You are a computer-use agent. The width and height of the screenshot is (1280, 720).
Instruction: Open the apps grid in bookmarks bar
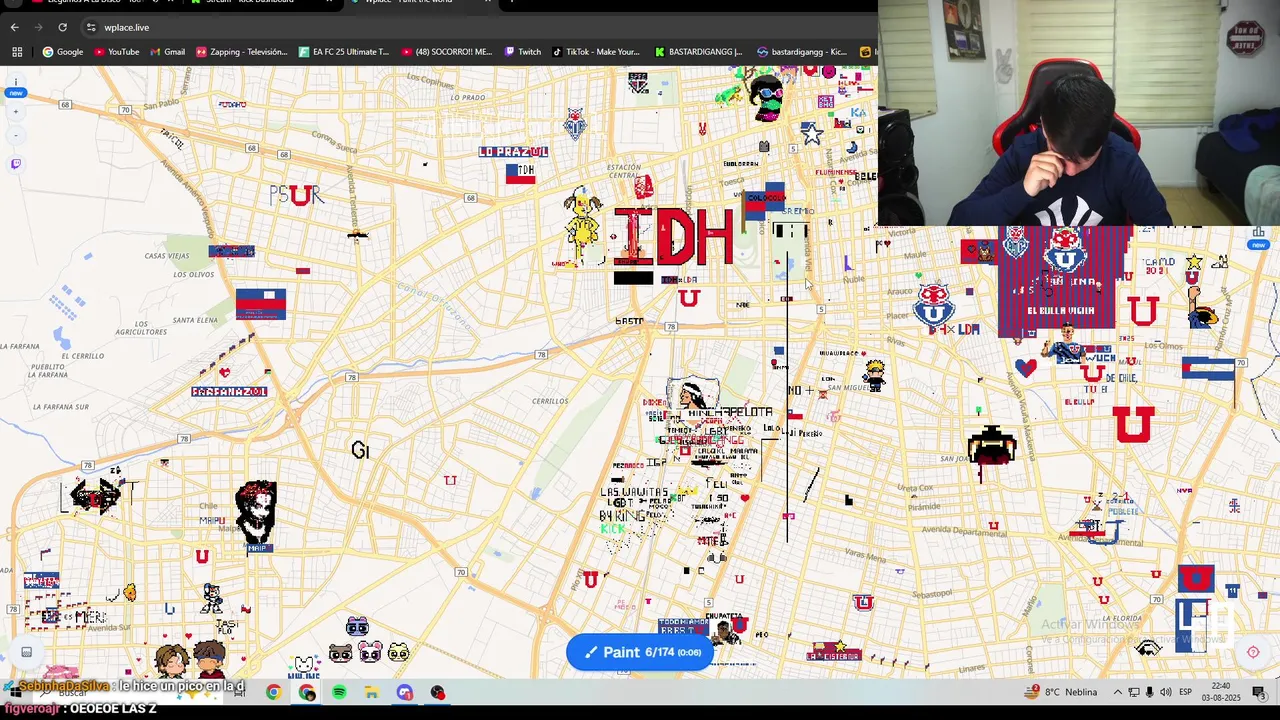(x=17, y=52)
